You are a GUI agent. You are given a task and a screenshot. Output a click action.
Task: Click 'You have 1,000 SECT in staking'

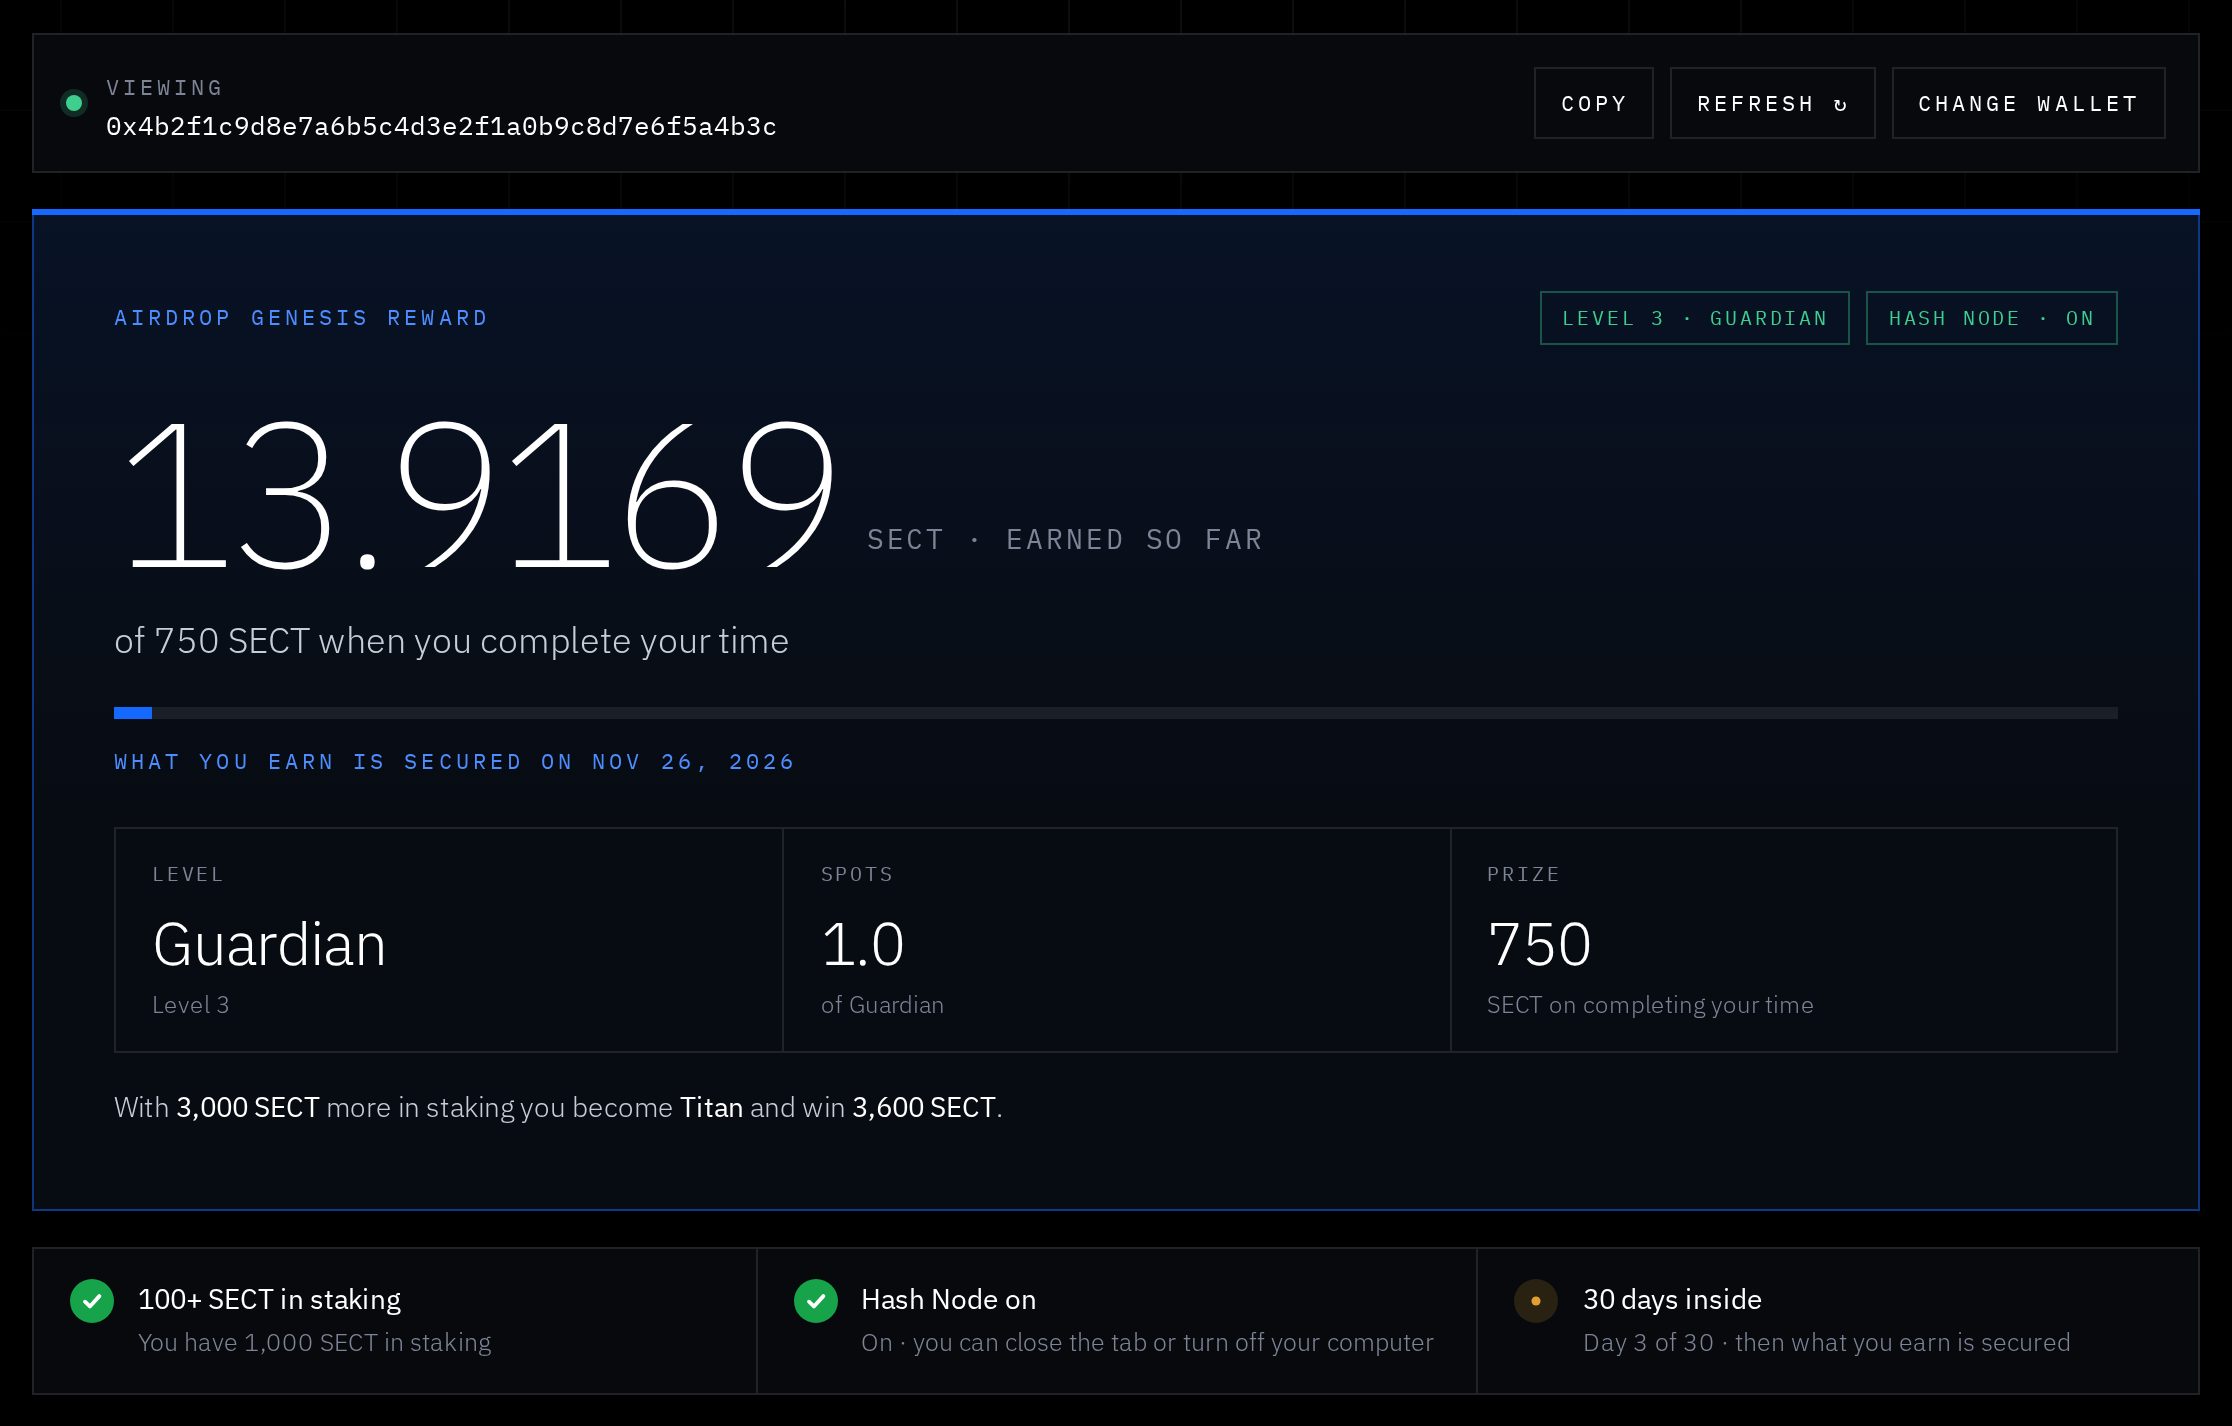coord(314,1342)
